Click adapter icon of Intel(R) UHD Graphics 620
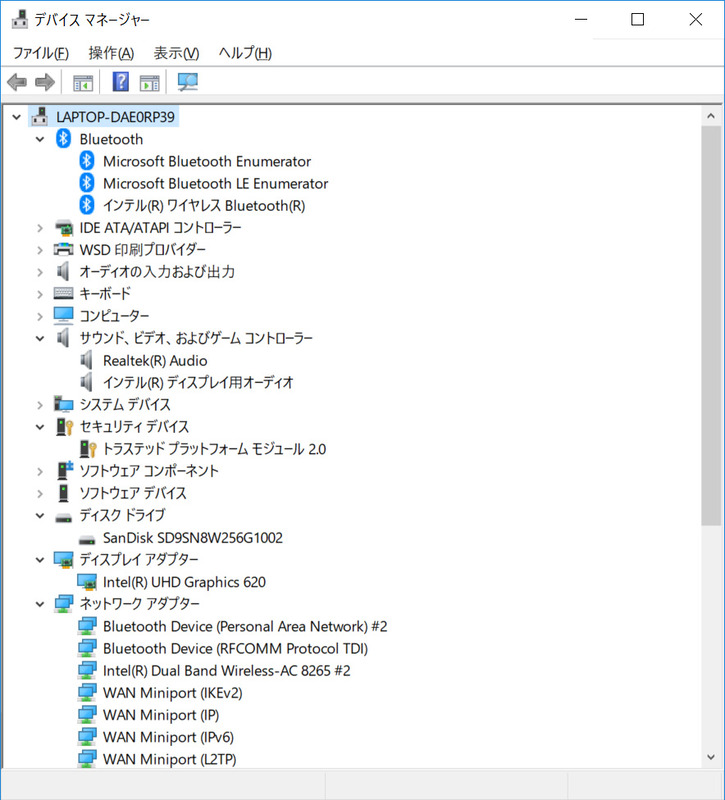 [x=87, y=582]
